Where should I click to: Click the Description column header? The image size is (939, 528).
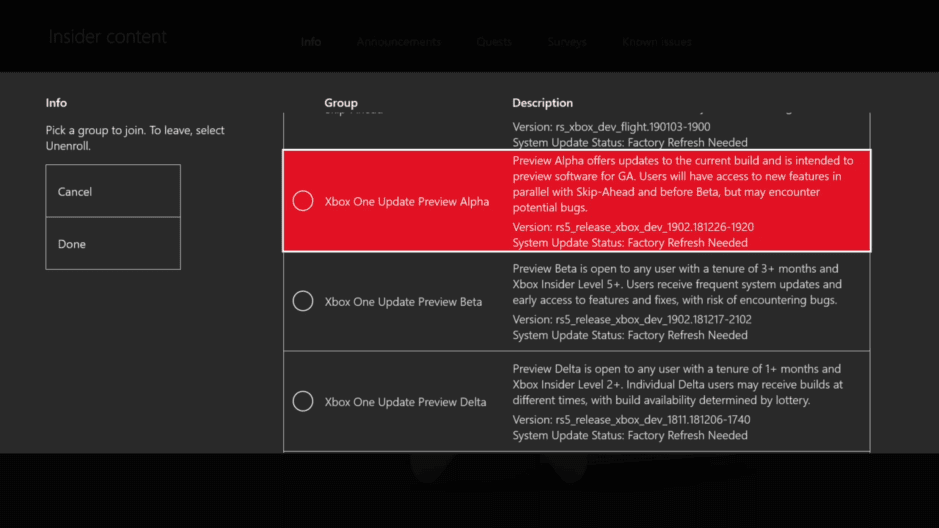542,103
